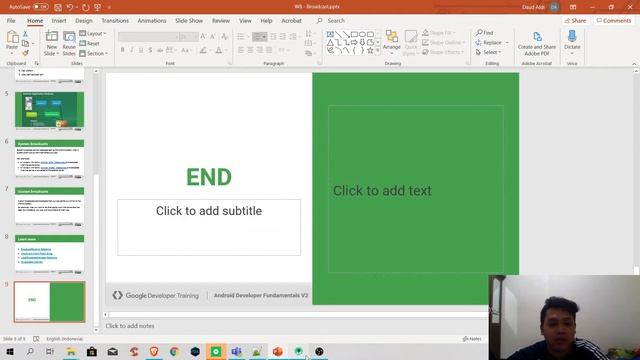640x360 pixels.
Task: Open Brave browser from the taskbar
Action: [154, 351]
